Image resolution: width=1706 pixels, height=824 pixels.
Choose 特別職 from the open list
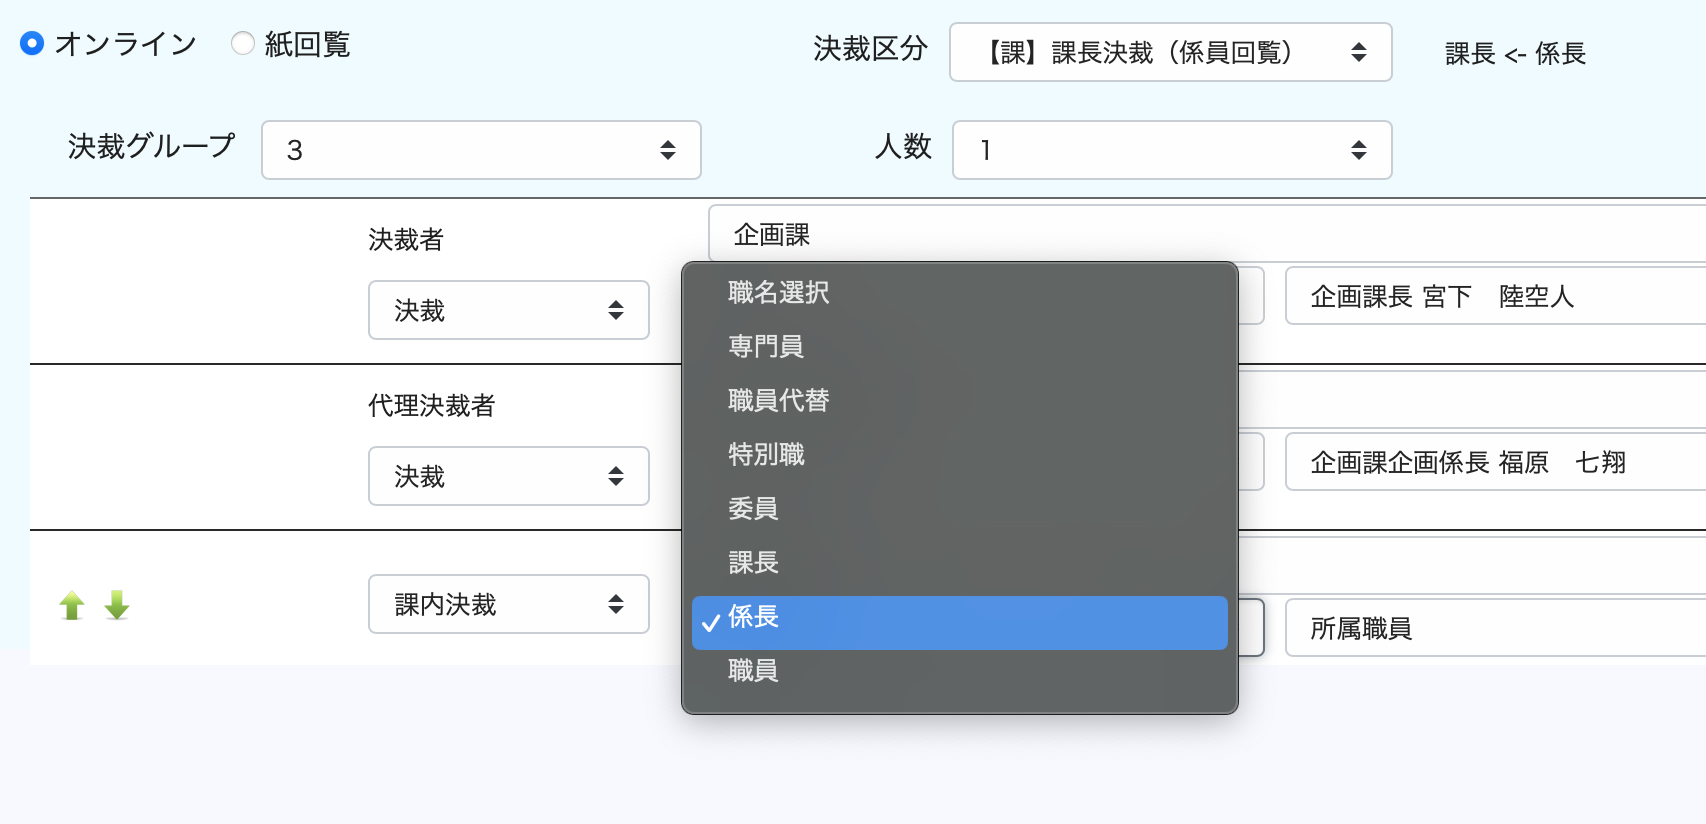tap(766, 455)
